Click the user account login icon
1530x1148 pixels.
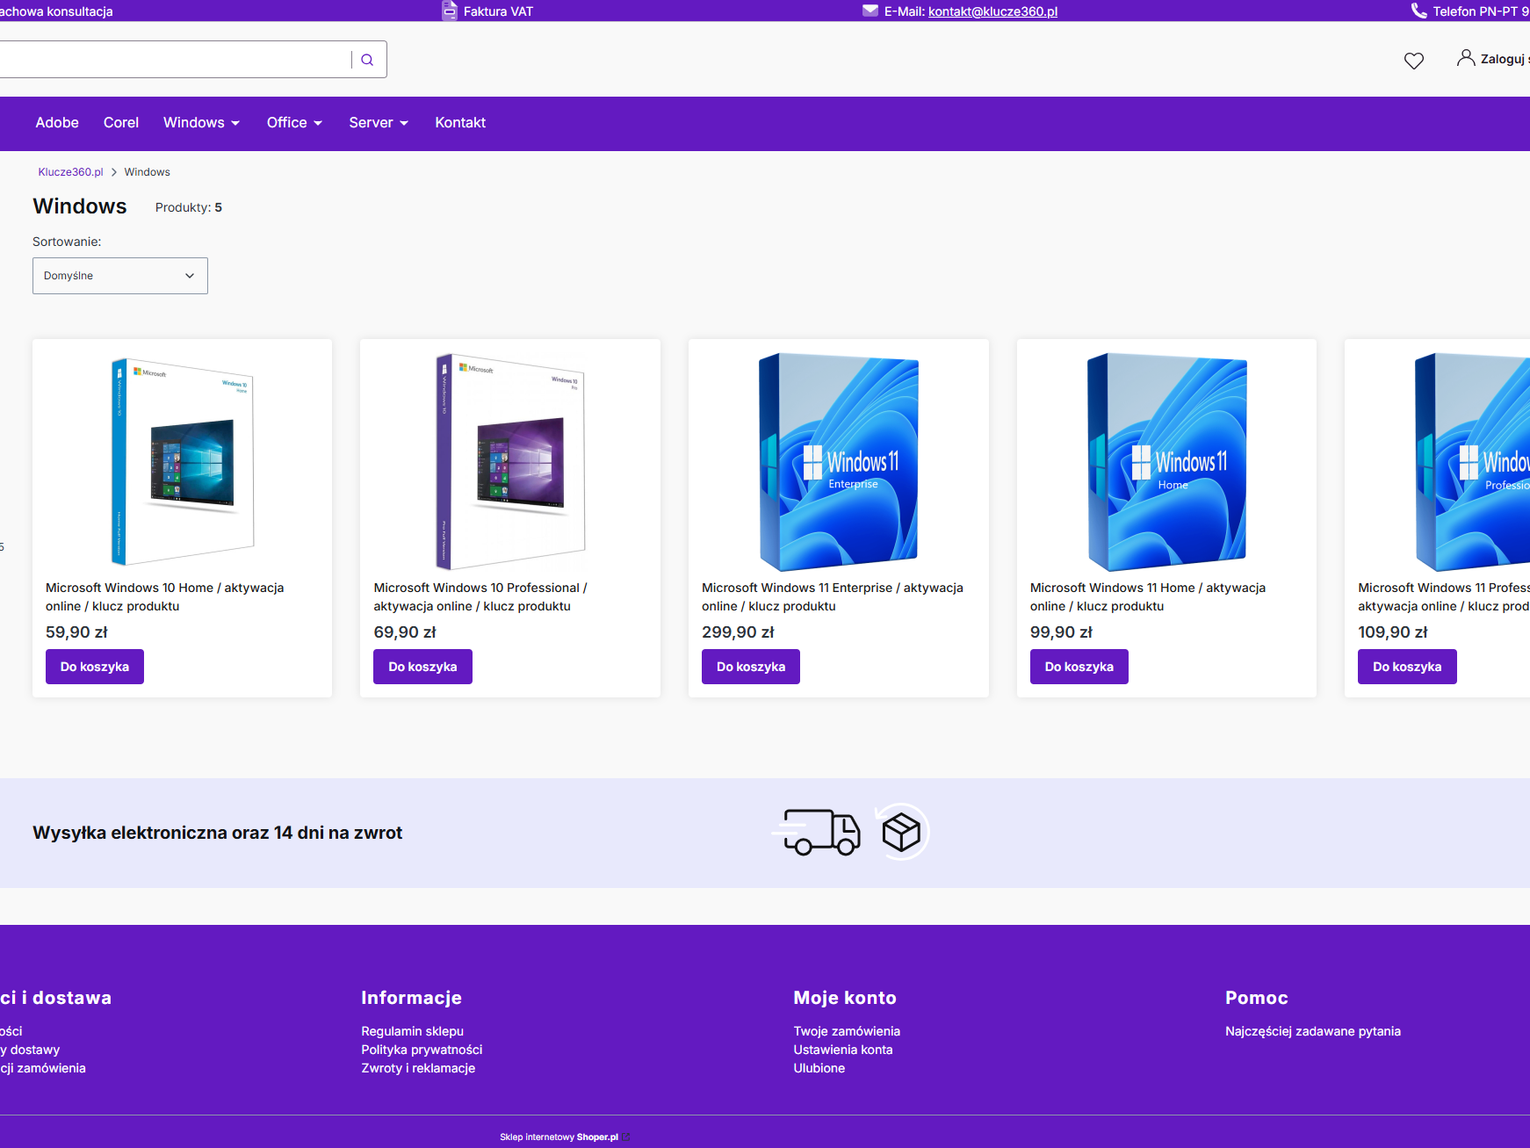[x=1465, y=58]
